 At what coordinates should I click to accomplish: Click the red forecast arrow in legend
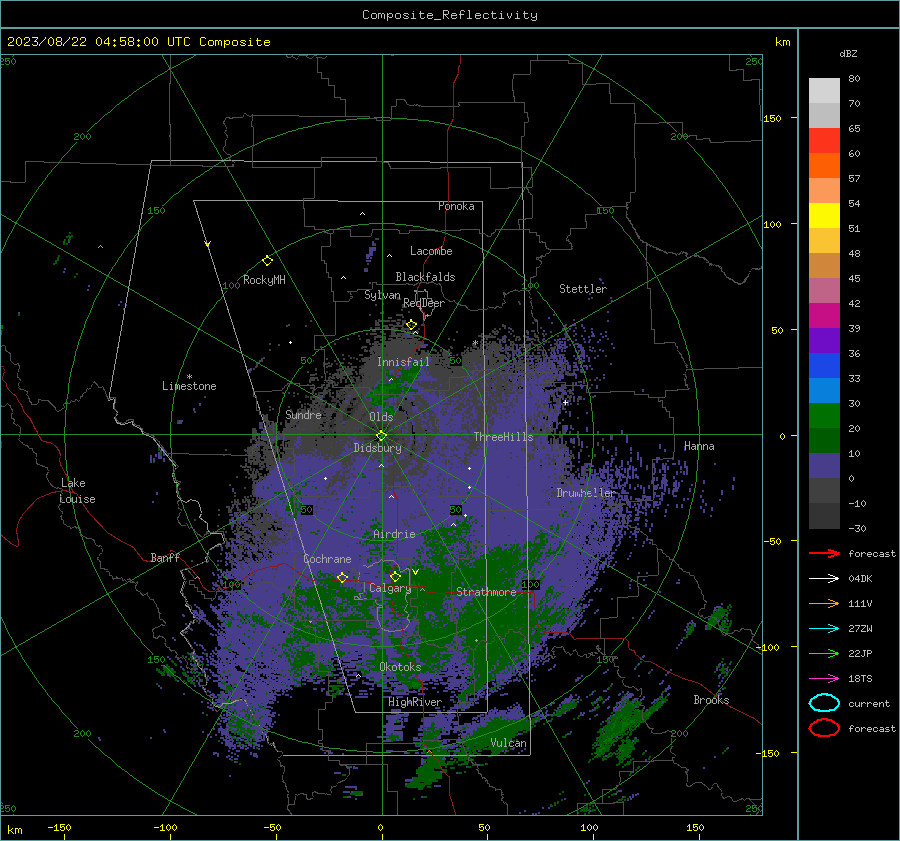[824, 553]
